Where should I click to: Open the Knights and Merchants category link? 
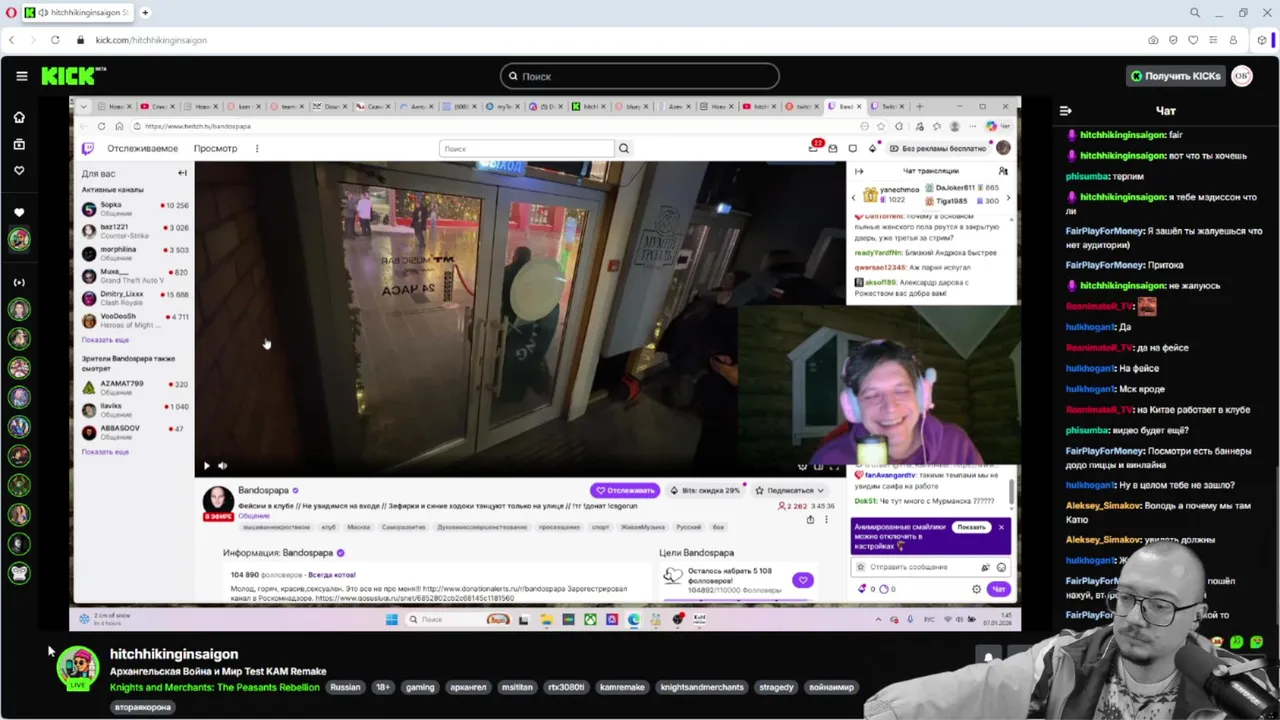(x=215, y=687)
